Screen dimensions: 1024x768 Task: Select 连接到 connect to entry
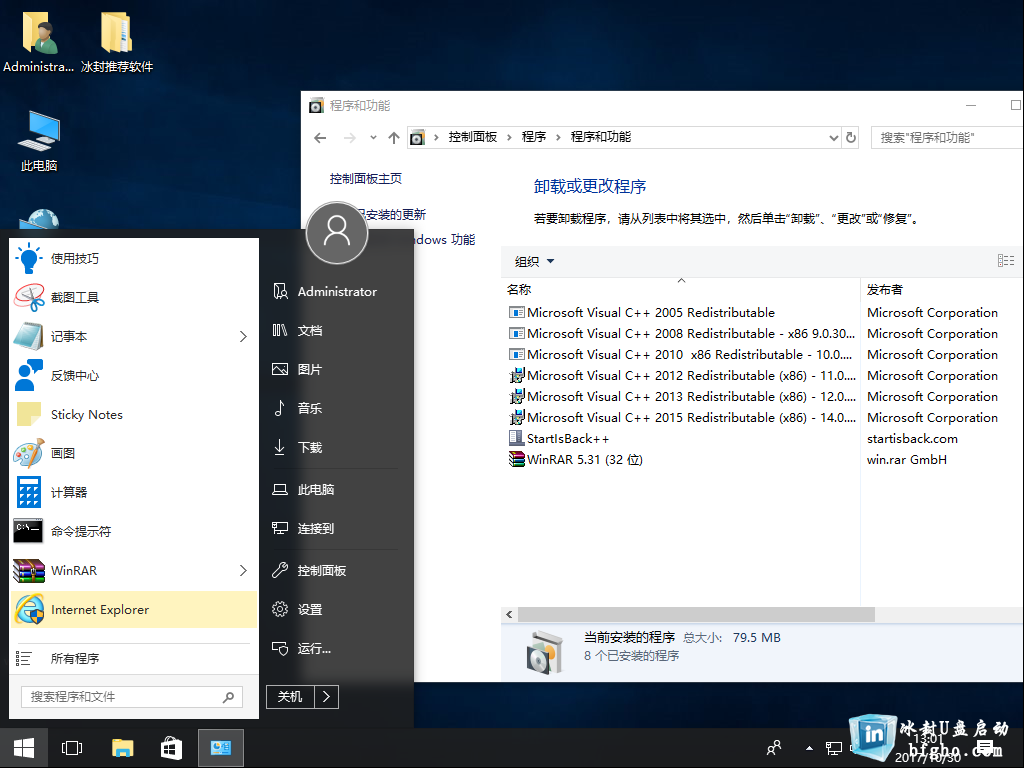click(335, 528)
